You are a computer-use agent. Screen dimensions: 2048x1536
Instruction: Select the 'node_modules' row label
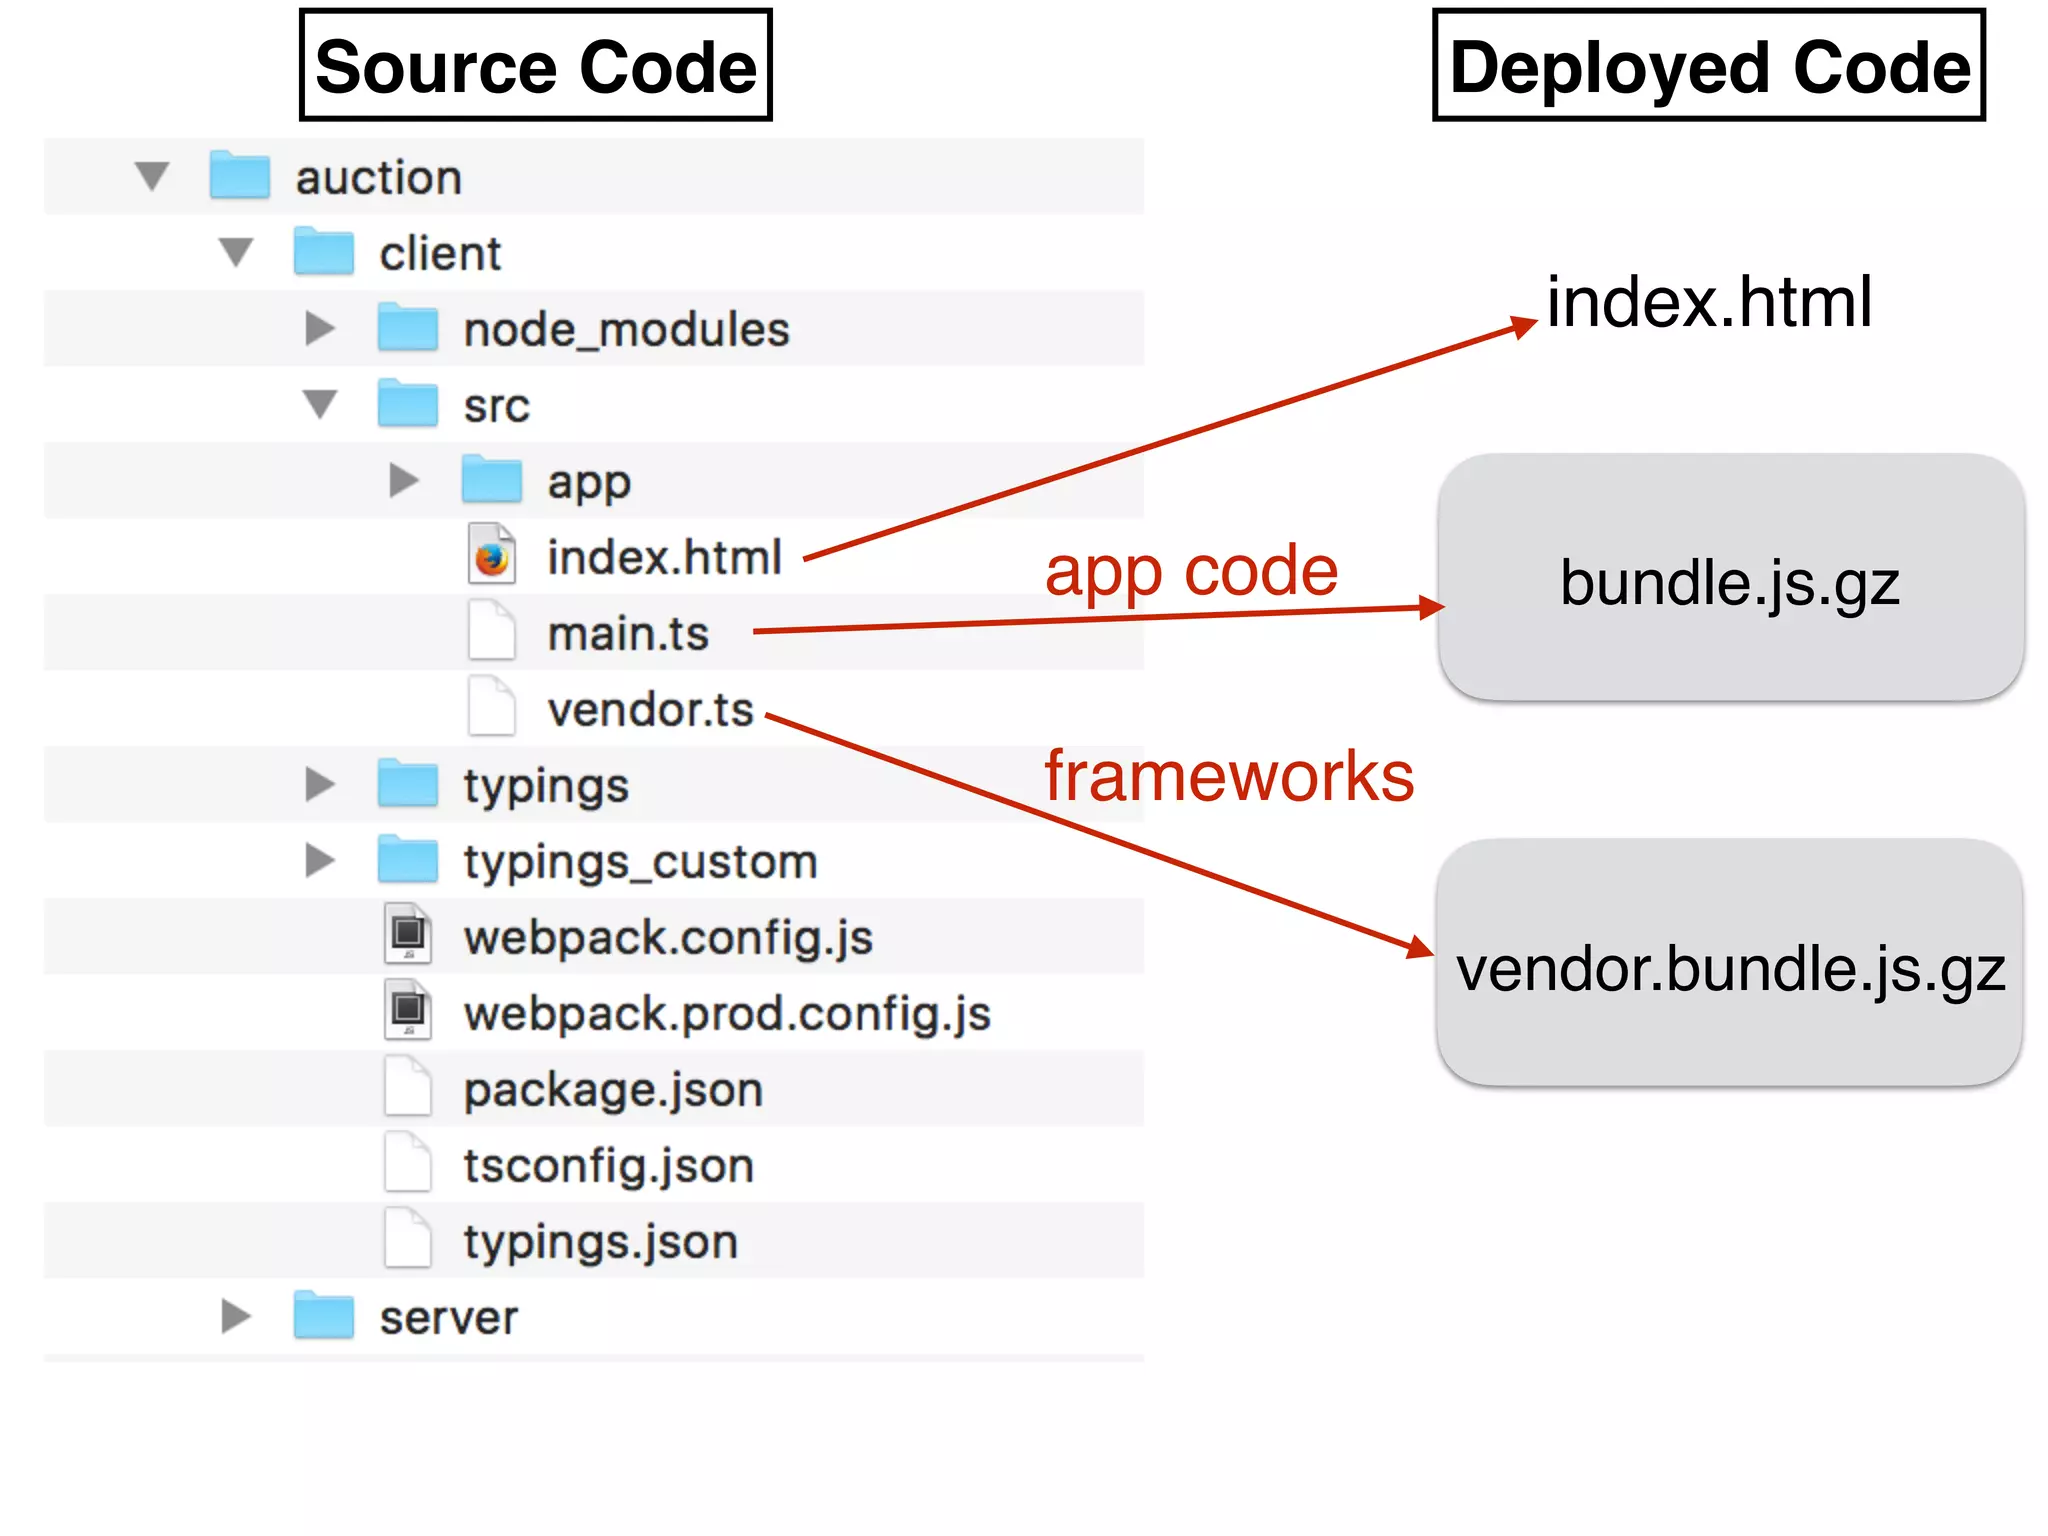coord(626,330)
